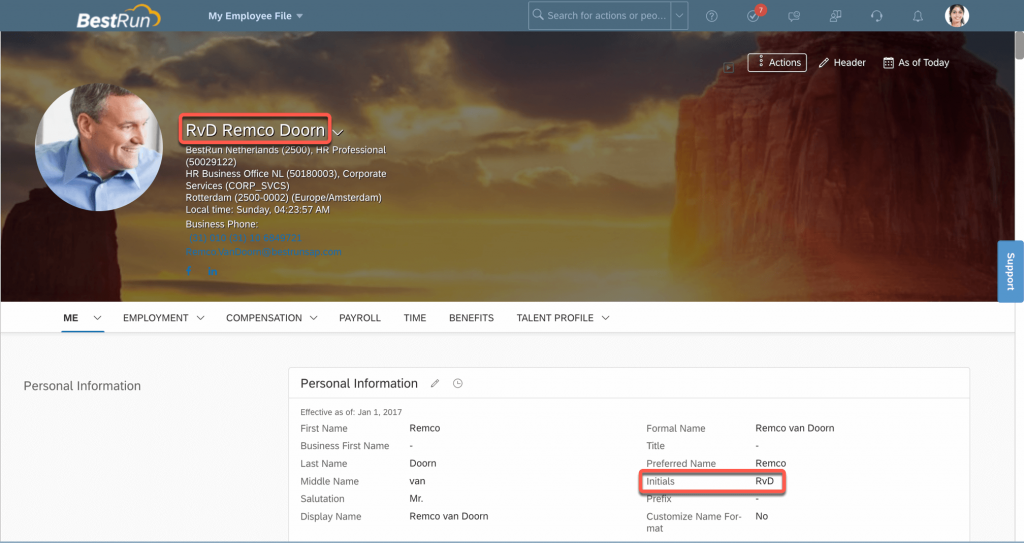This screenshot has height=543, width=1024.
Task: Click the Header edit button
Action: 842,63
